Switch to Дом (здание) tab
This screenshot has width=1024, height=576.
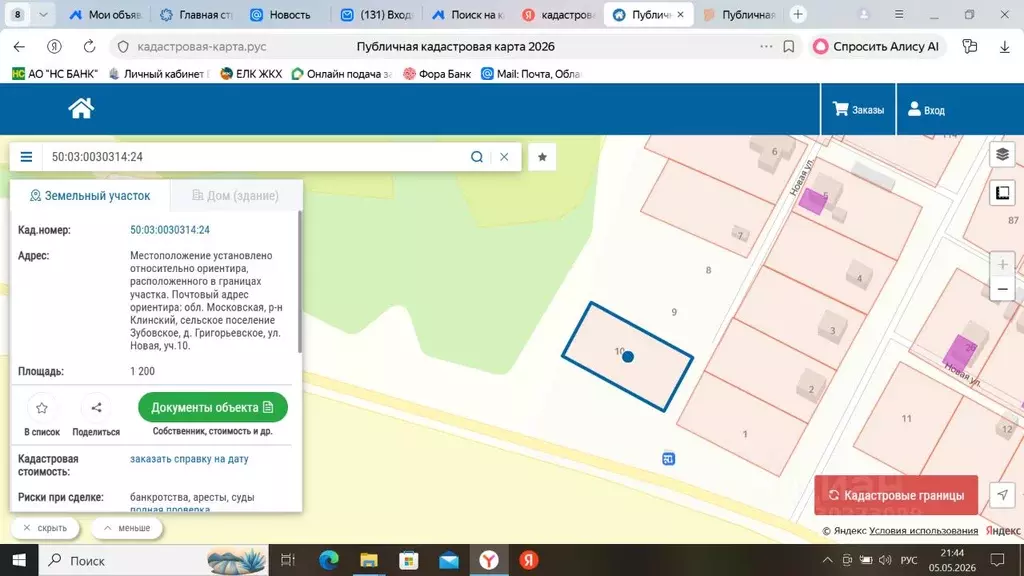click(236, 195)
